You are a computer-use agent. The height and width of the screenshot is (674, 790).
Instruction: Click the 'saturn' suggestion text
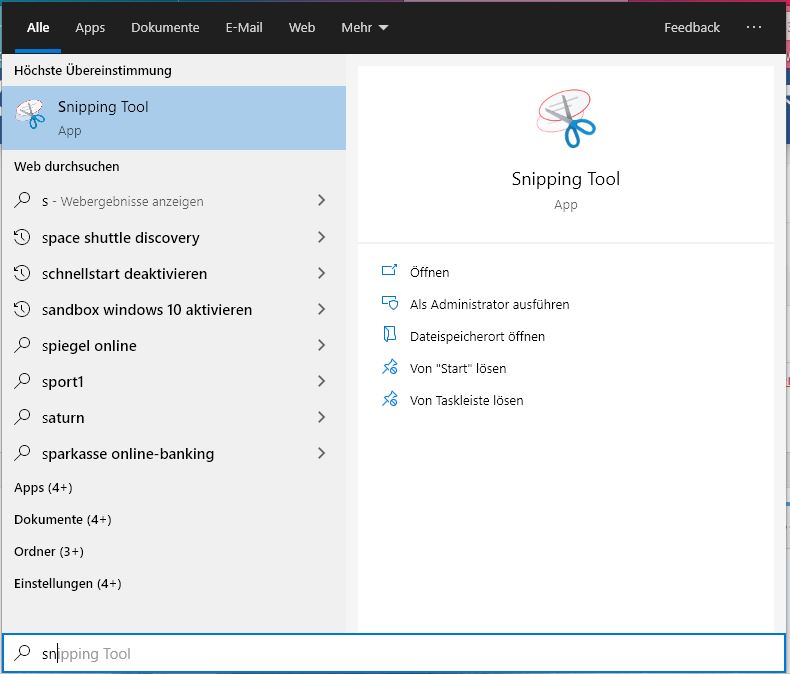[x=63, y=418]
